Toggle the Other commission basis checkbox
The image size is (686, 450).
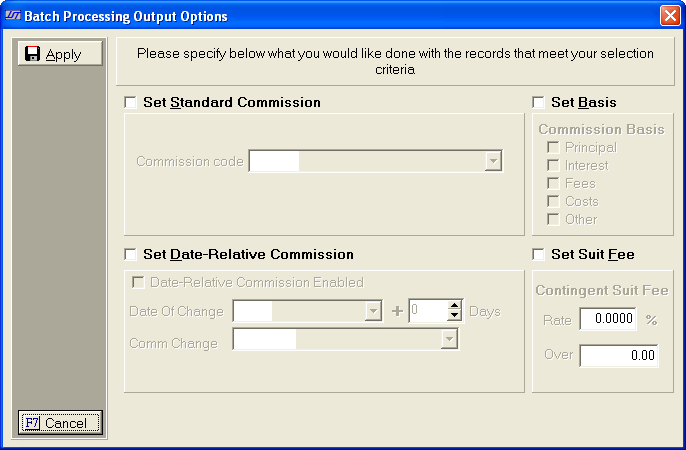[x=553, y=220]
